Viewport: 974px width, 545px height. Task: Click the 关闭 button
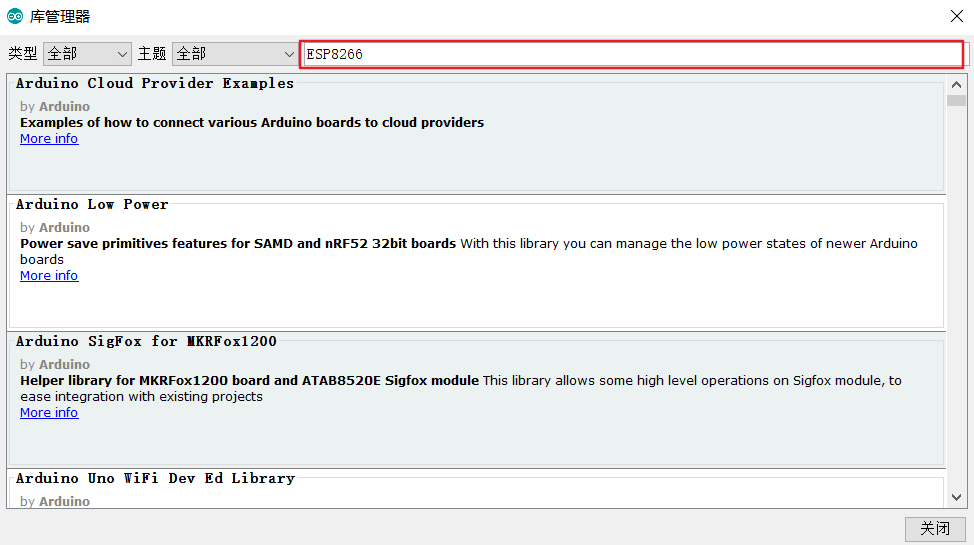click(x=935, y=529)
